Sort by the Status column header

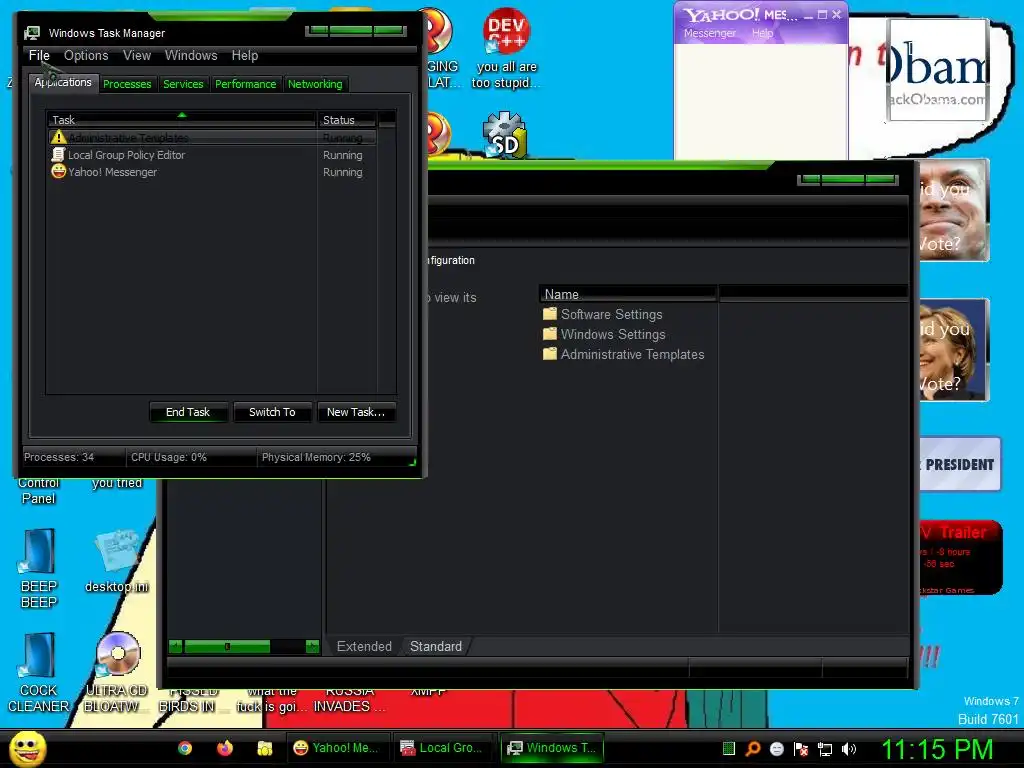pyautogui.click(x=347, y=120)
